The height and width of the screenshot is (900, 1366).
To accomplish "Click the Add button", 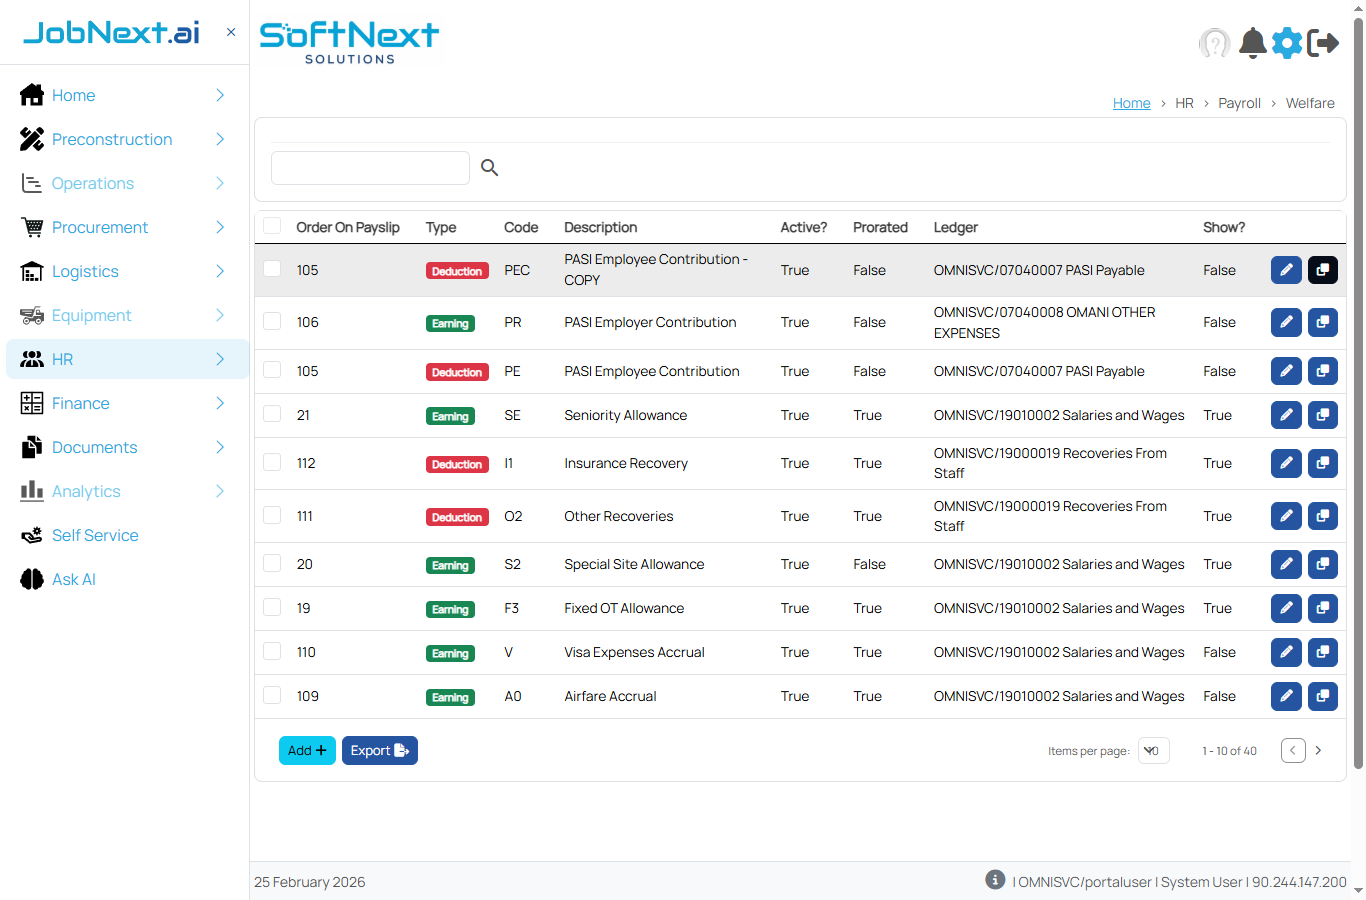I will click(307, 750).
